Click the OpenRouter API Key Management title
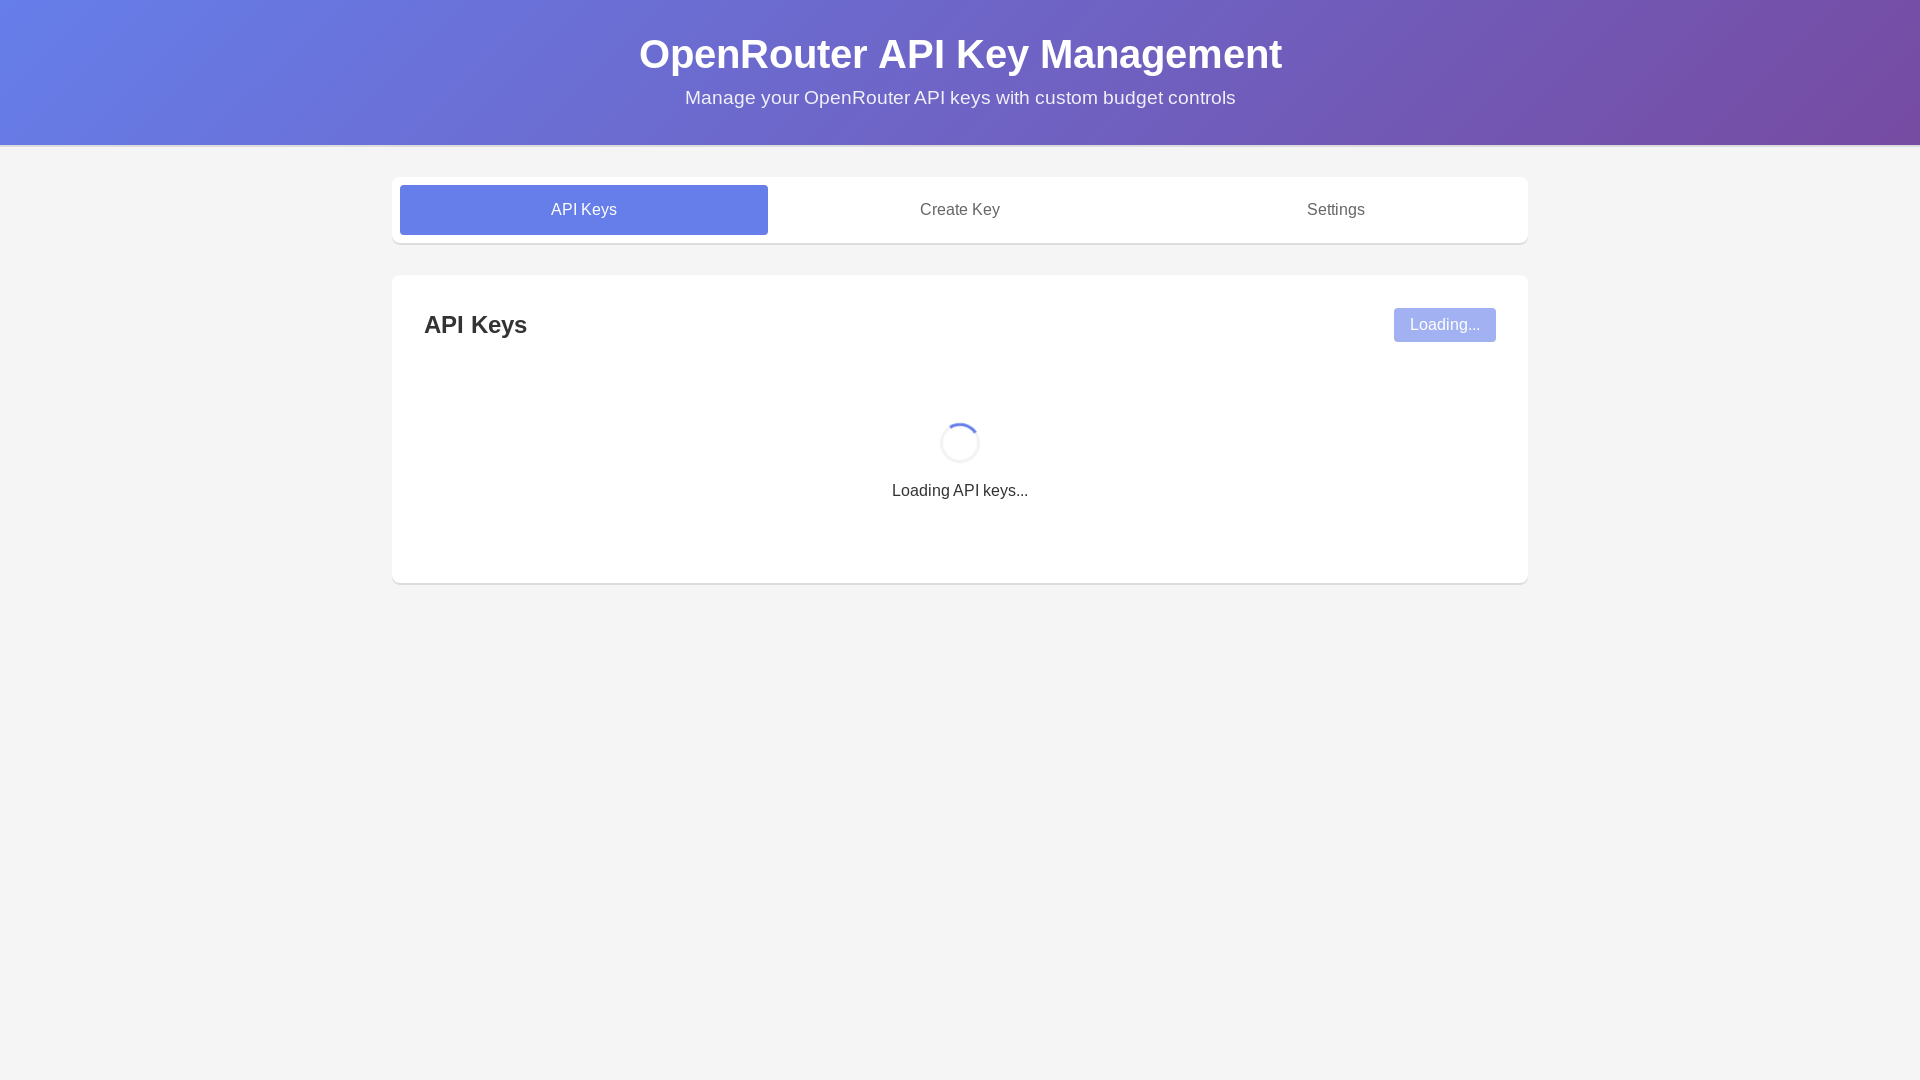The width and height of the screenshot is (1920, 1080). tap(960, 54)
